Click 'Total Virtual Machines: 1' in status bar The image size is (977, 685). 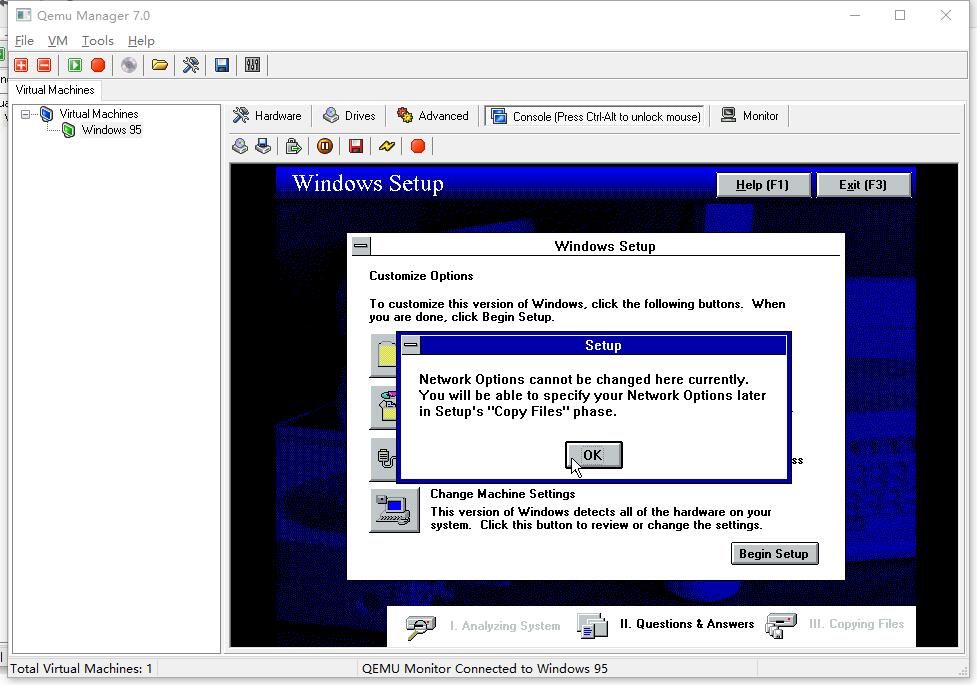81,669
